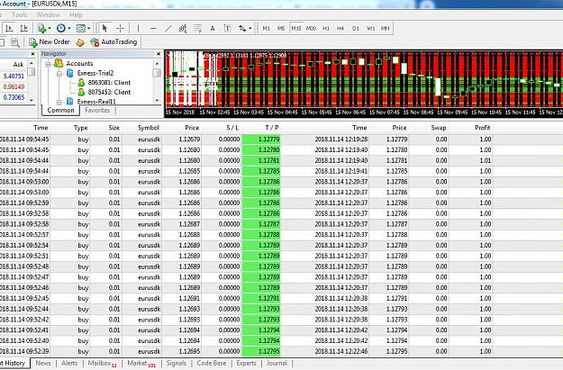Viewport: 563px width, 370px height.
Task: Open the new chart dropdown arrow
Action: [49, 28]
